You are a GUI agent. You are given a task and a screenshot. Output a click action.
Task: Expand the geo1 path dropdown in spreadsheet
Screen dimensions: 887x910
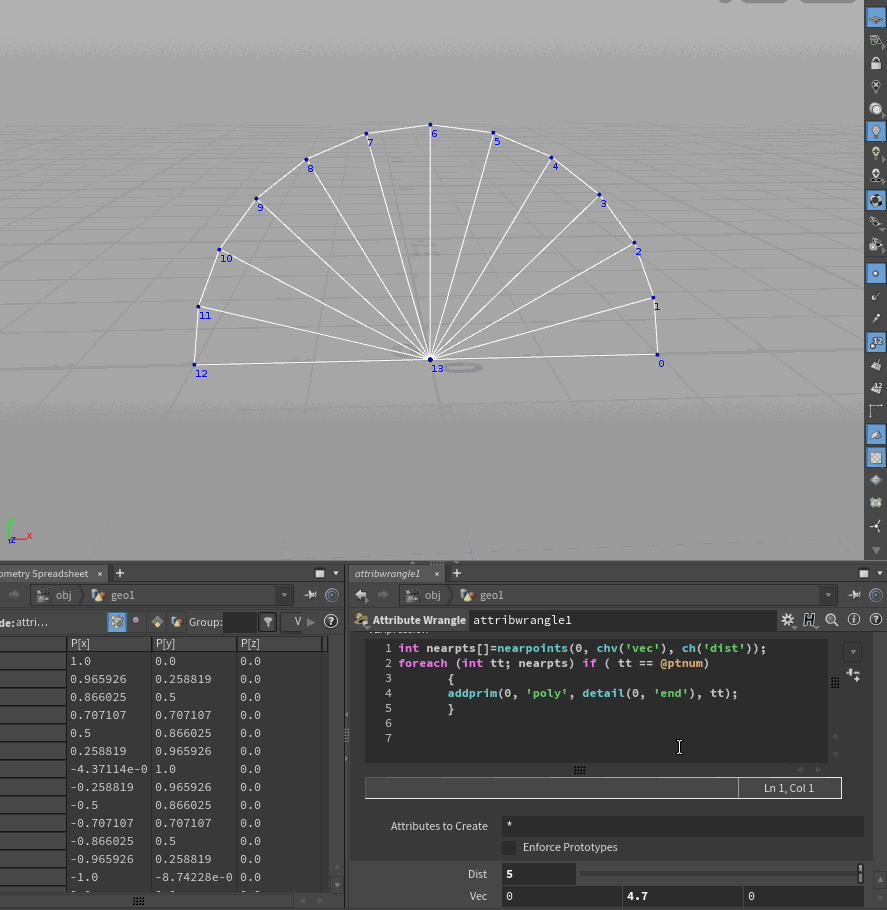pos(285,595)
